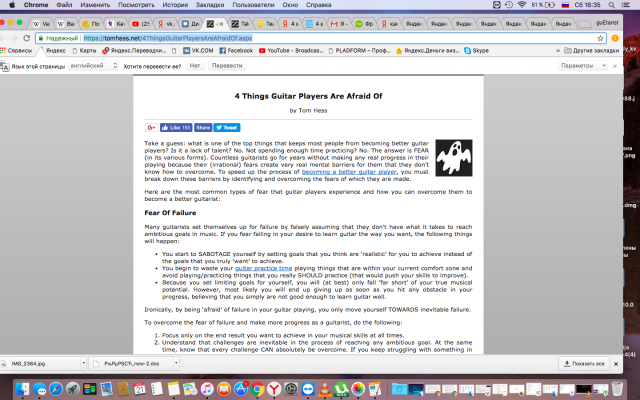
Task: Open Finder from the dock
Action: (x=23, y=389)
